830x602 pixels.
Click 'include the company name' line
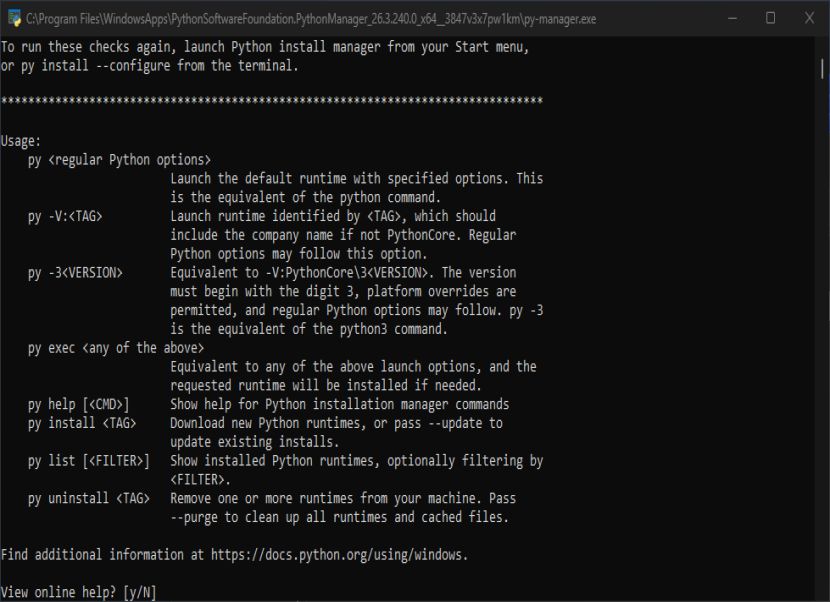point(343,235)
